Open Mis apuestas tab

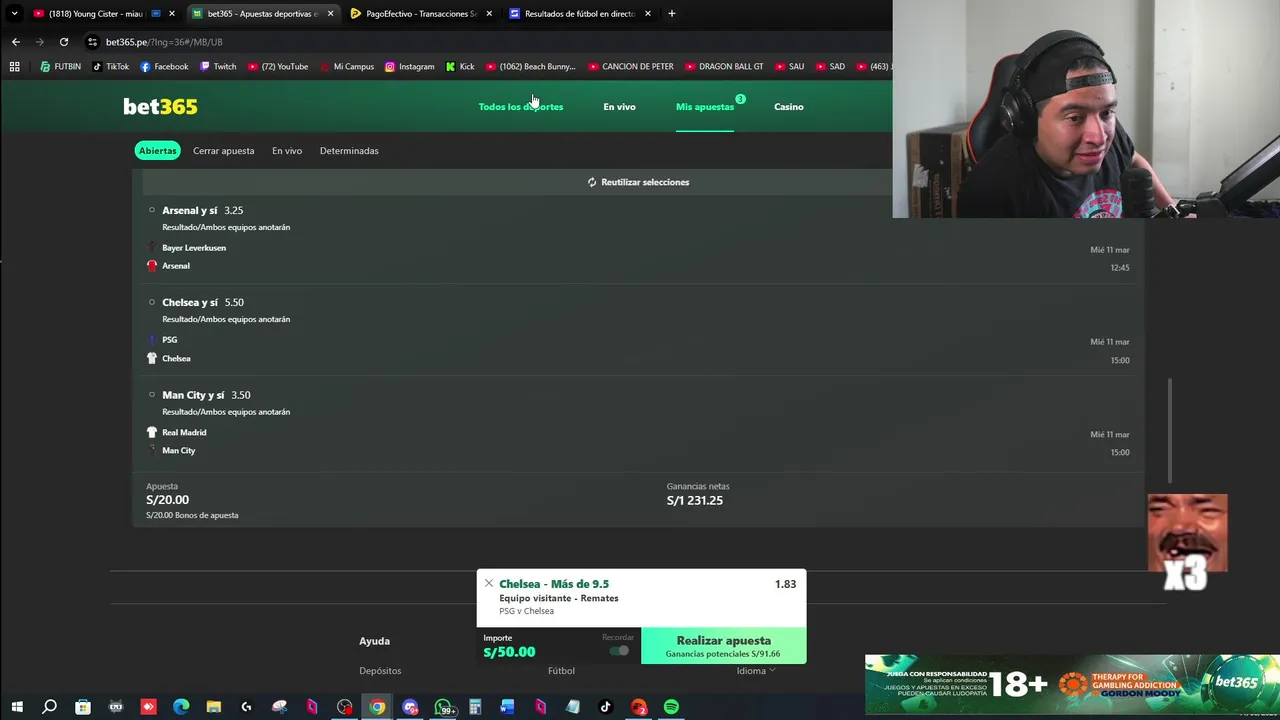tap(704, 106)
